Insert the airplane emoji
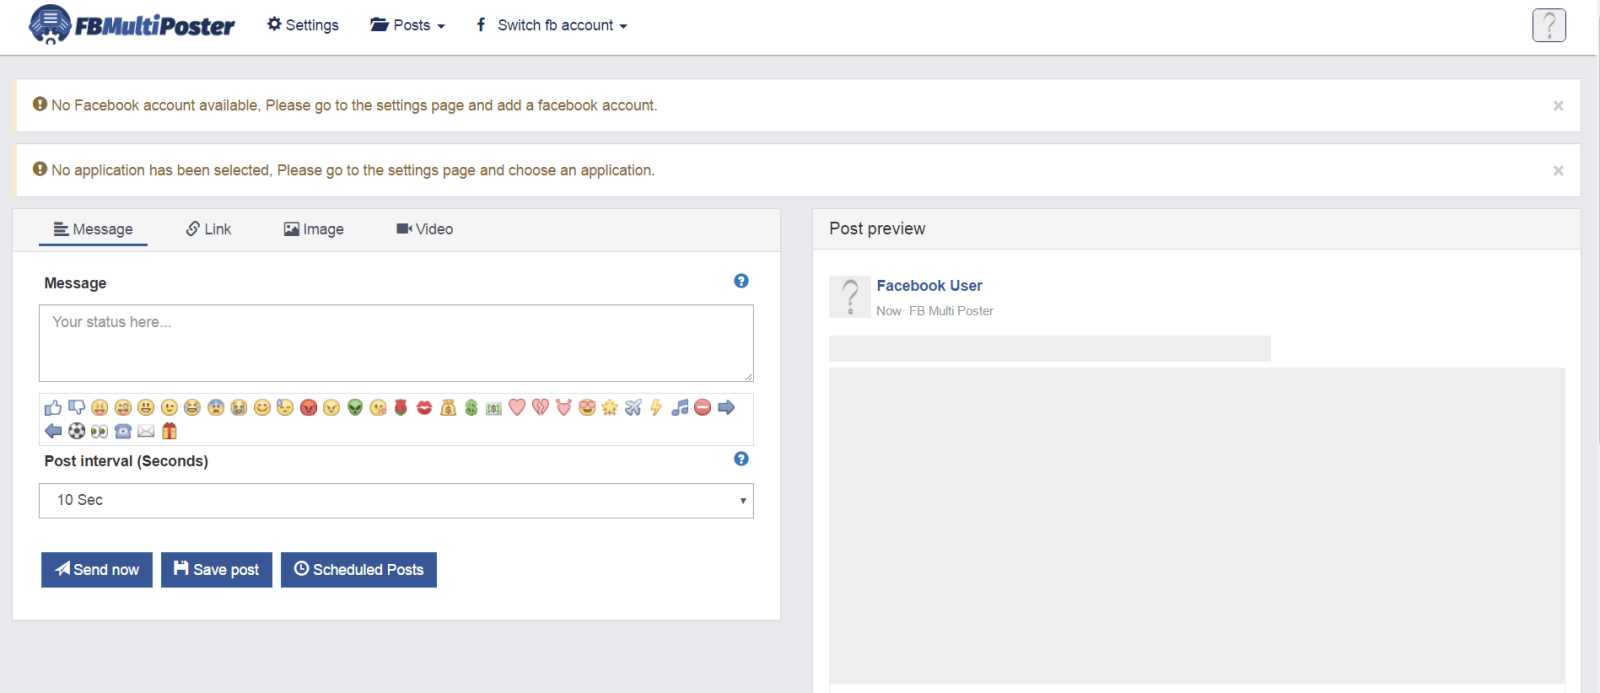Image resolution: width=1600 pixels, height=693 pixels. pyautogui.click(x=633, y=408)
